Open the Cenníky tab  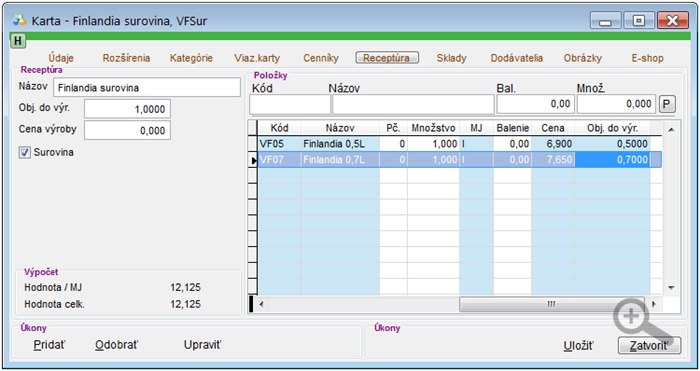[321, 58]
